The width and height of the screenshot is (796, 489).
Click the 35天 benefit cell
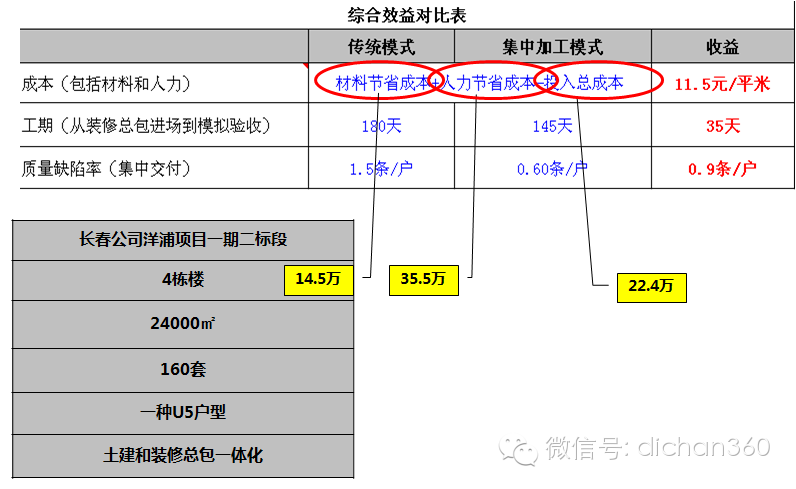[x=723, y=126]
